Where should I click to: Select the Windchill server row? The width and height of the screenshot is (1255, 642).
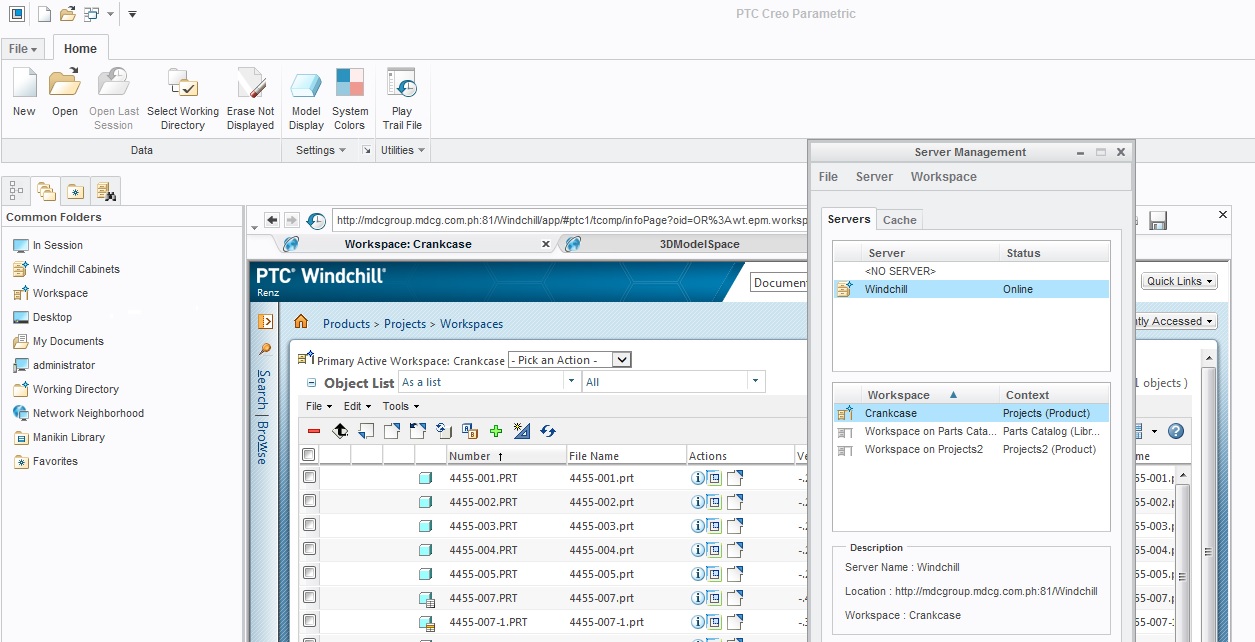coord(971,289)
